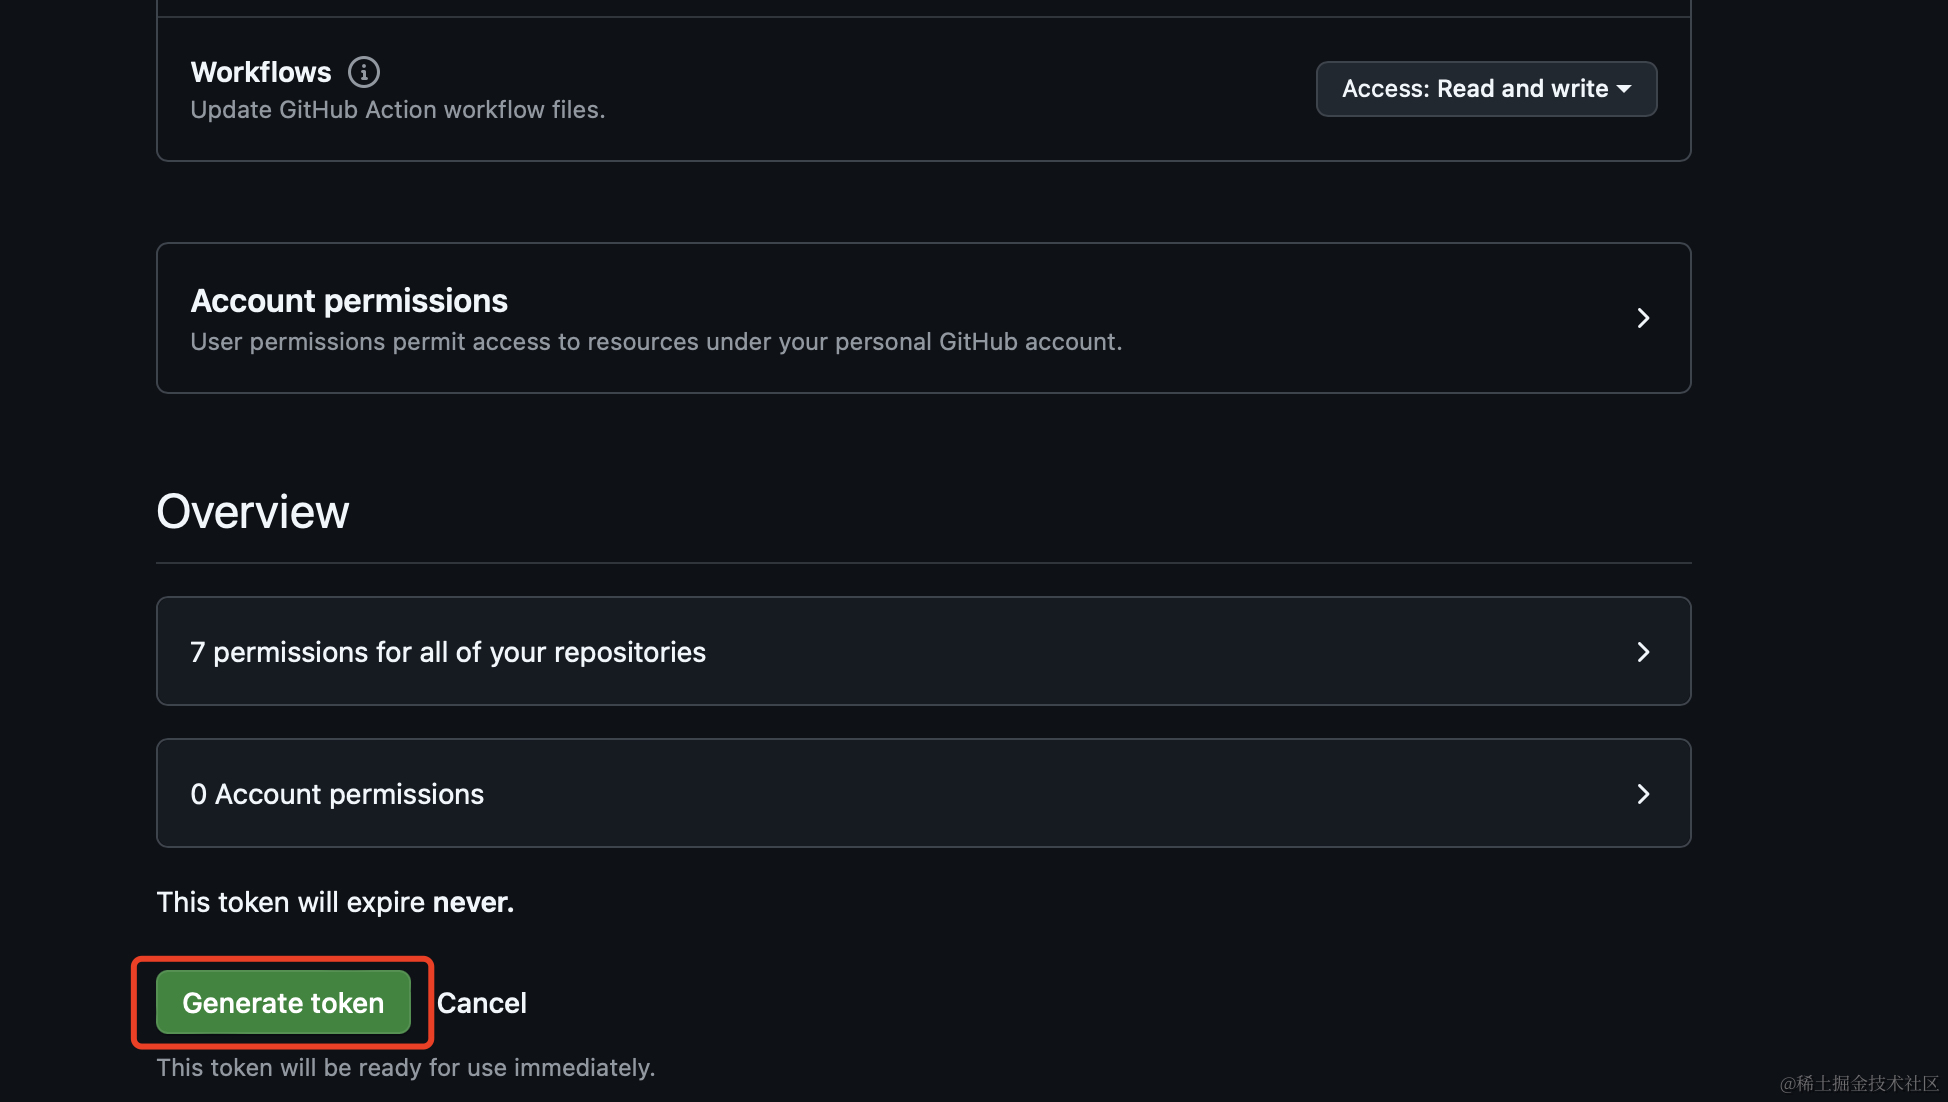Expand 7 permissions for all repositories
Screen dimensions: 1948x1102
448,652
